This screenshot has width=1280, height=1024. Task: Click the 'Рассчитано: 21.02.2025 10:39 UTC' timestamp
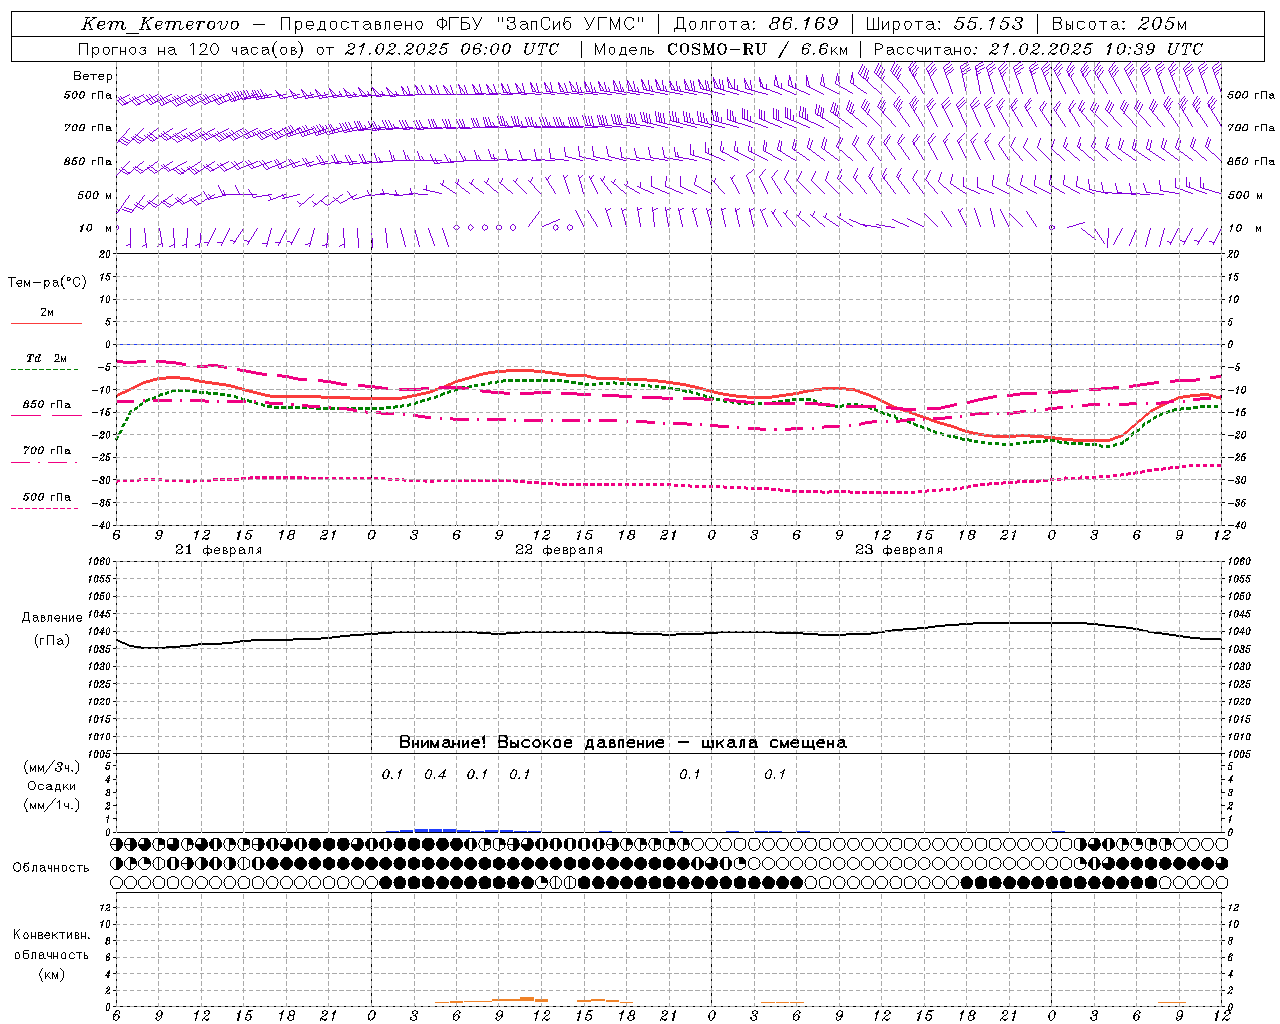click(x=1038, y=49)
